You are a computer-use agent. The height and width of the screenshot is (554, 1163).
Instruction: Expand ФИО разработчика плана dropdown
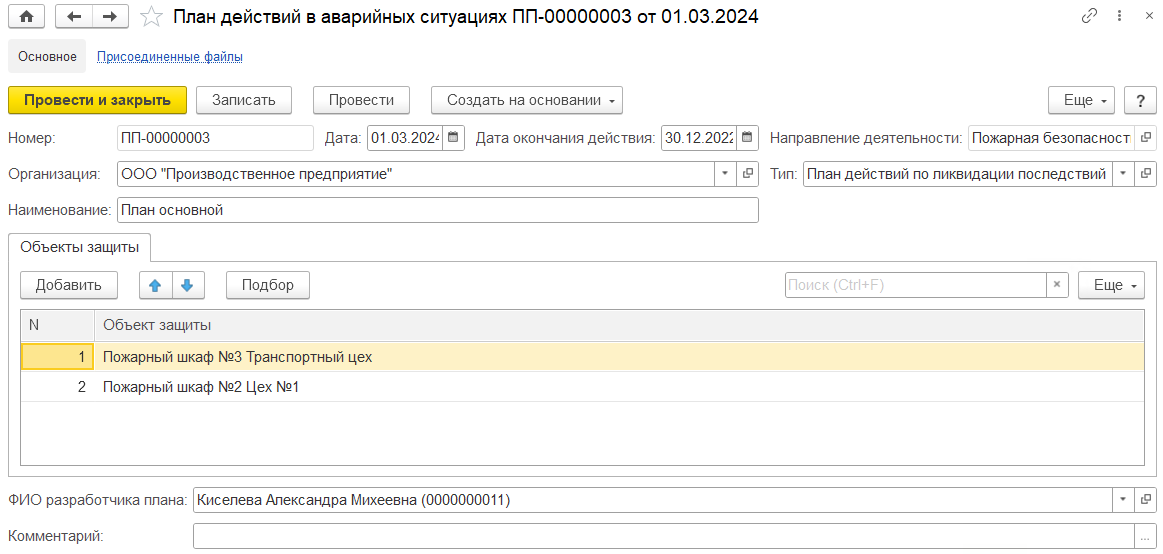tap(1123, 500)
